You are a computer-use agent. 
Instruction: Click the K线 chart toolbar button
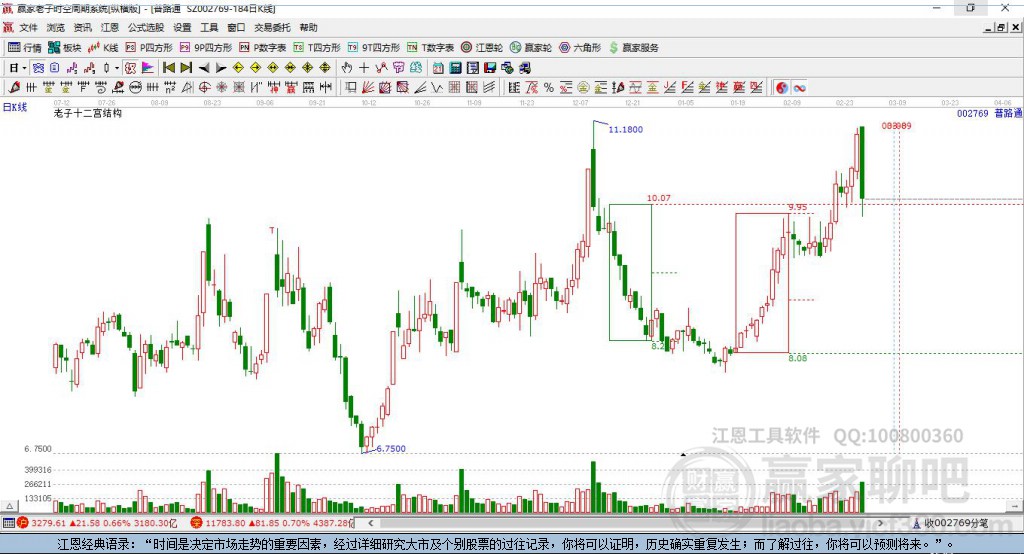pos(103,48)
